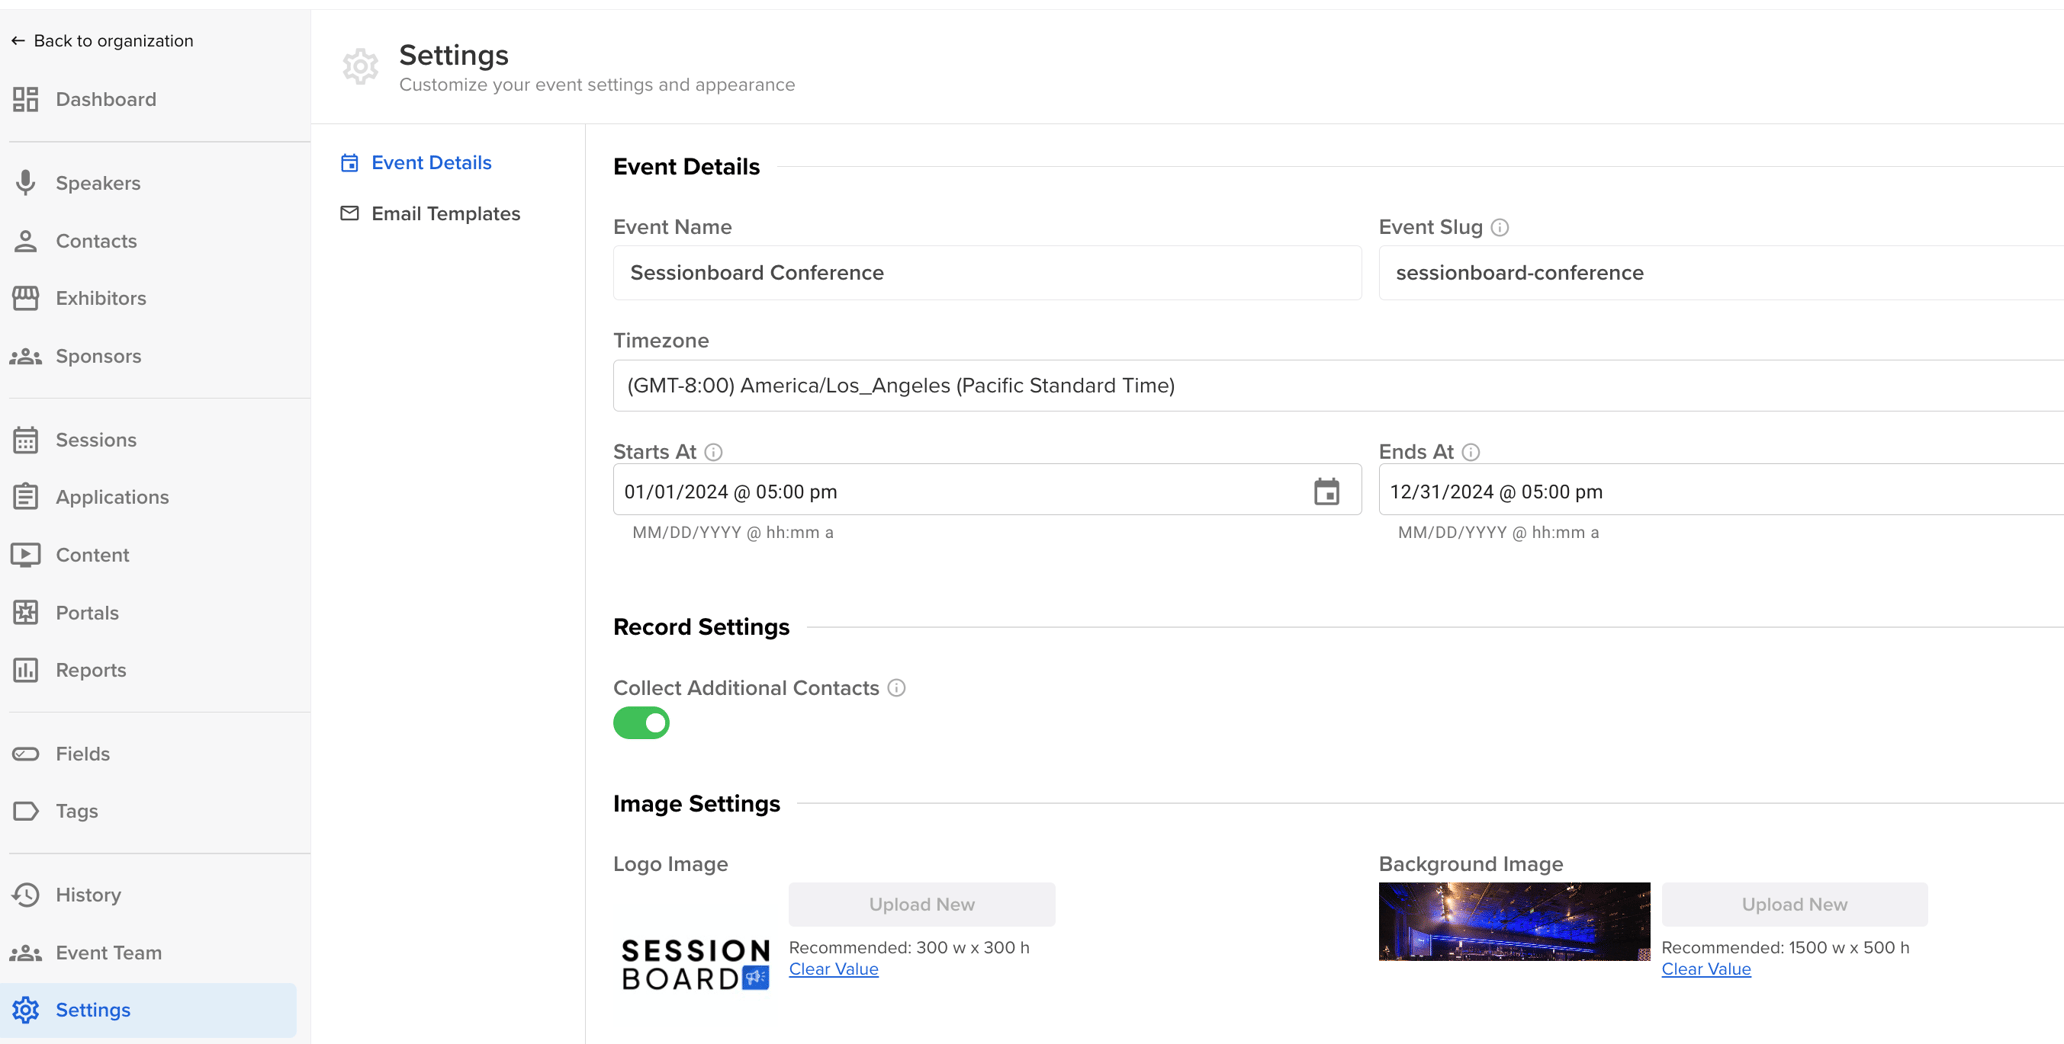2064x1044 pixels.
Task: Switch to Email Templates tab
Action: 446,213
